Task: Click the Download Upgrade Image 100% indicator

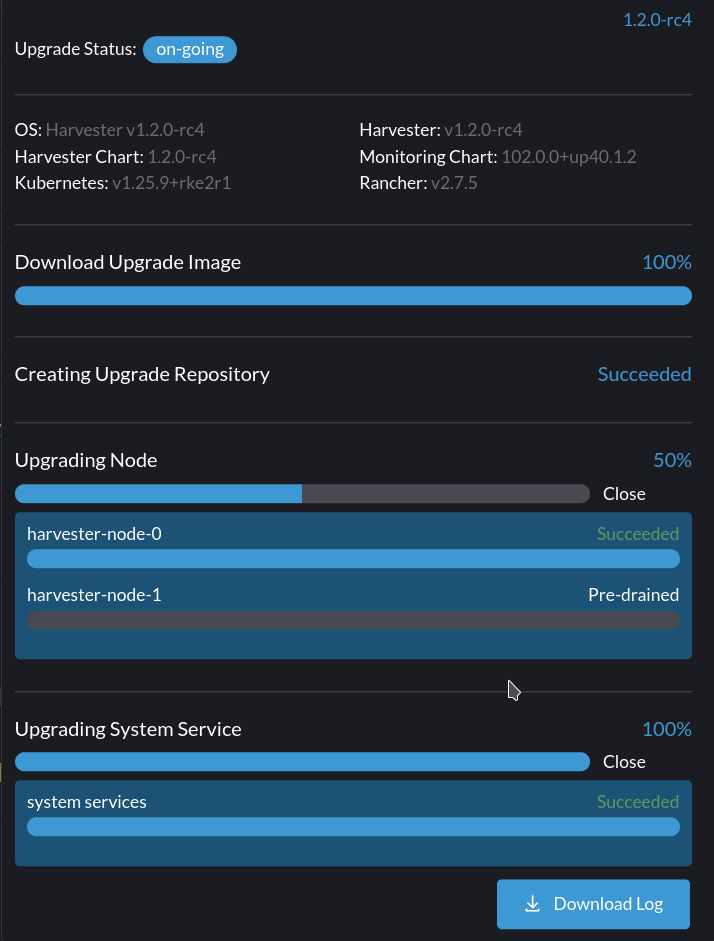Action: click(x=666, y=262)
